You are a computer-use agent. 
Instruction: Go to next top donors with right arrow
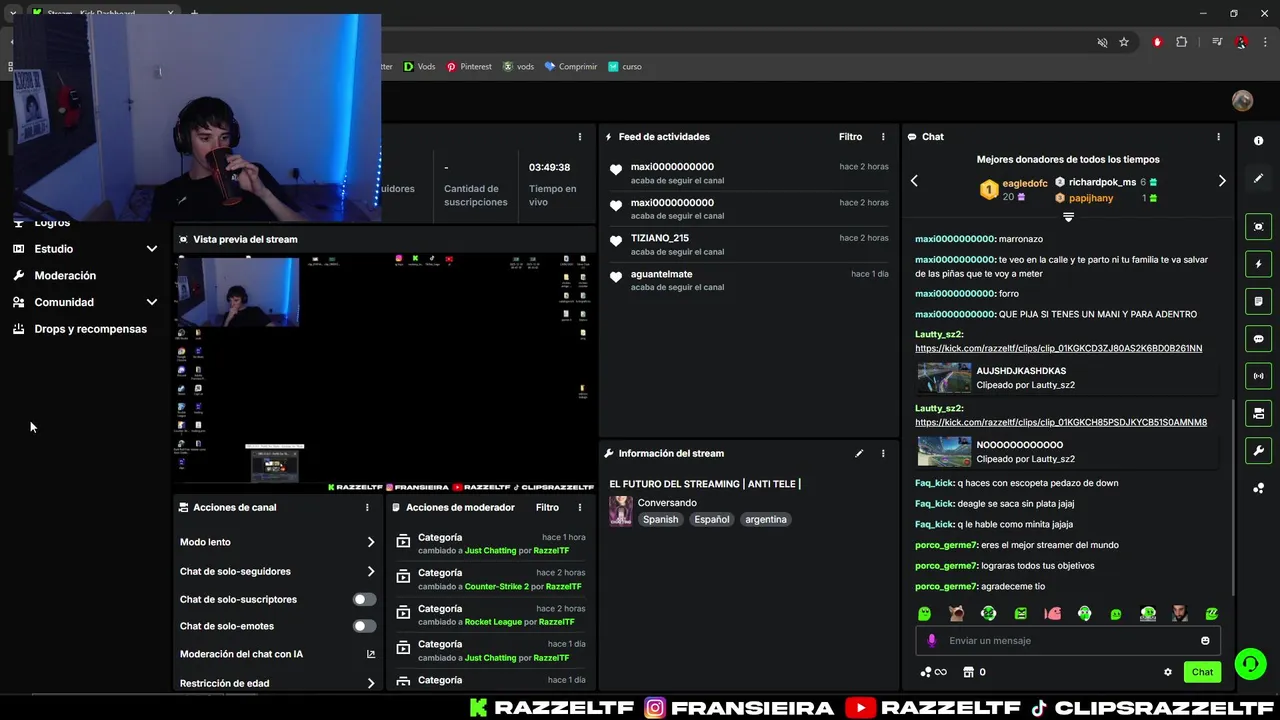1221,181
